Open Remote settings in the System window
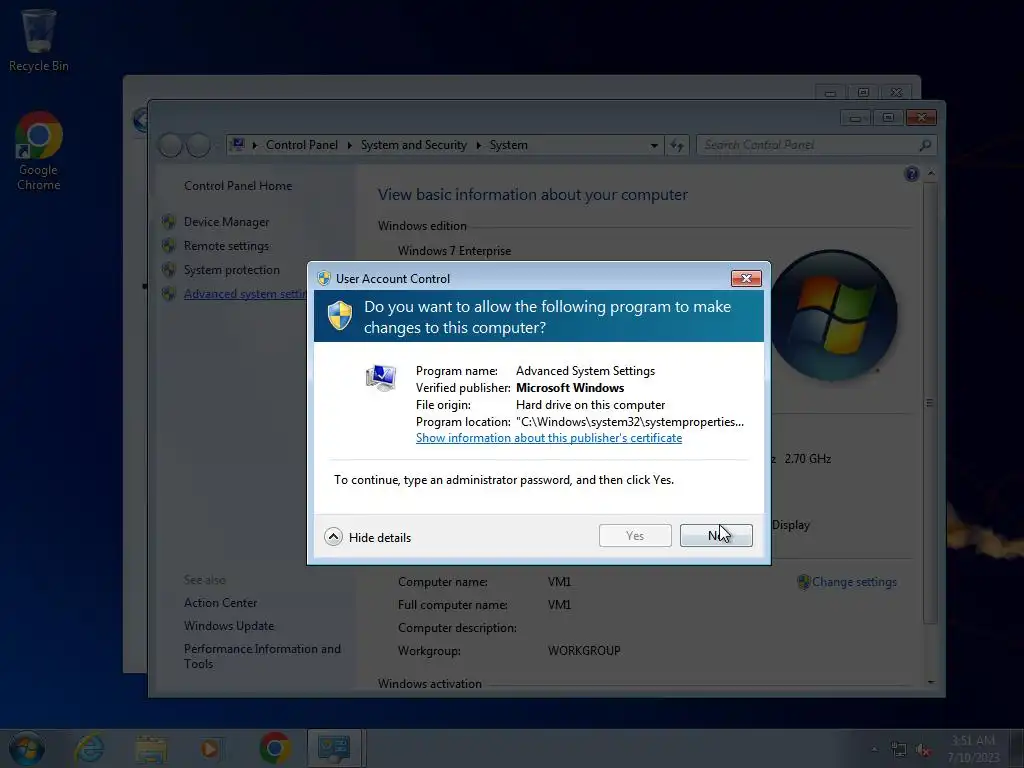The image size is (1024, 768). pos(226,246)
